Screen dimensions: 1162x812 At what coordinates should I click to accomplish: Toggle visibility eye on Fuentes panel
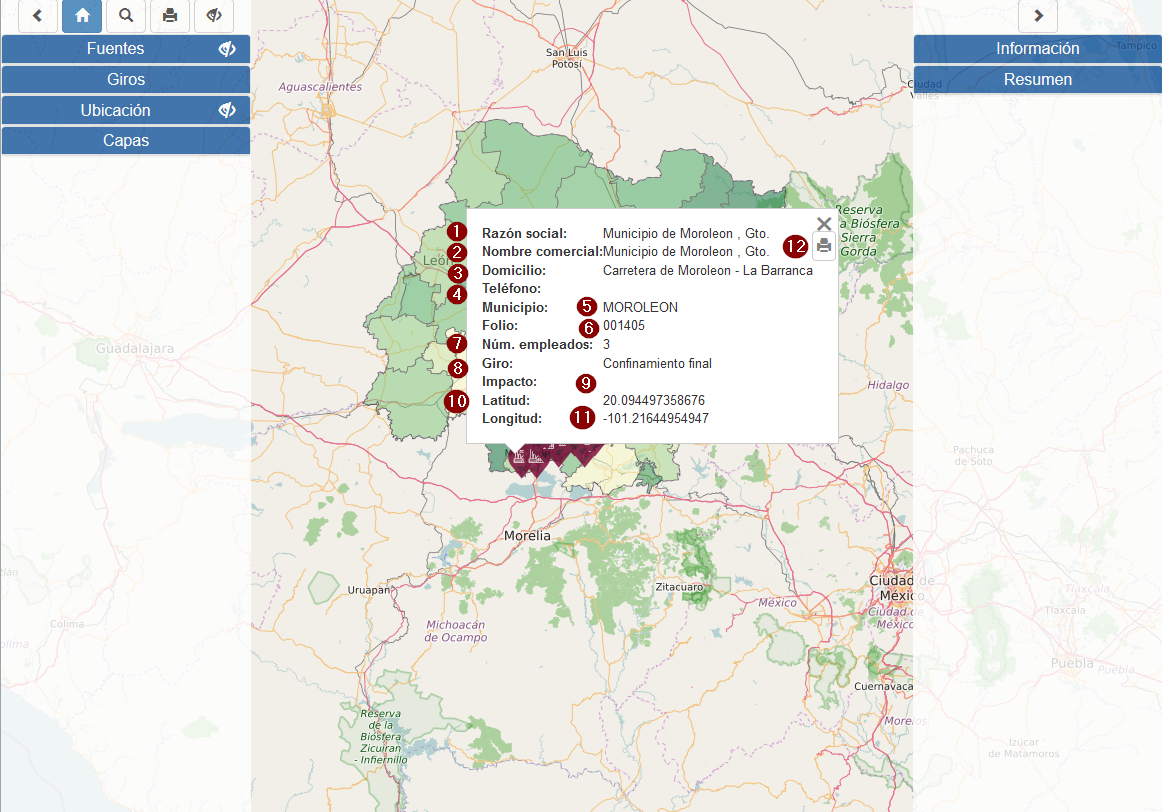[x=227, y=49]
